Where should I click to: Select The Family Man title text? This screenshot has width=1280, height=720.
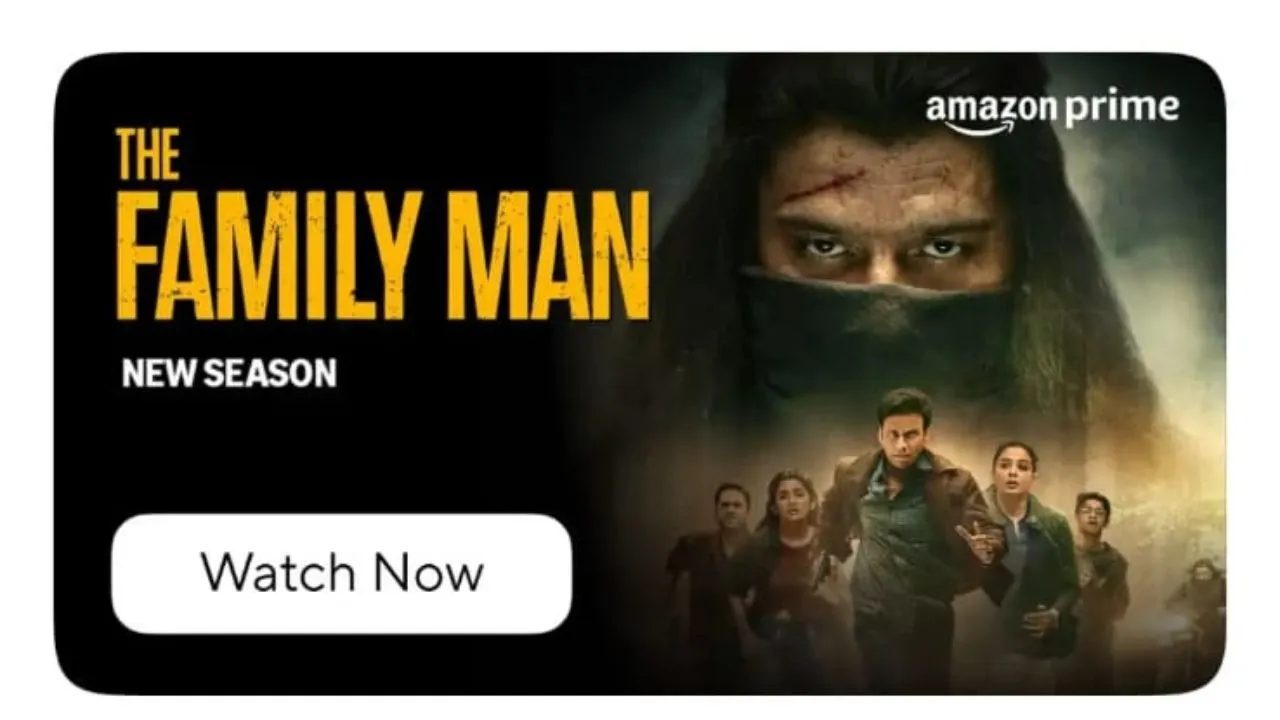[x=383, y=224]
